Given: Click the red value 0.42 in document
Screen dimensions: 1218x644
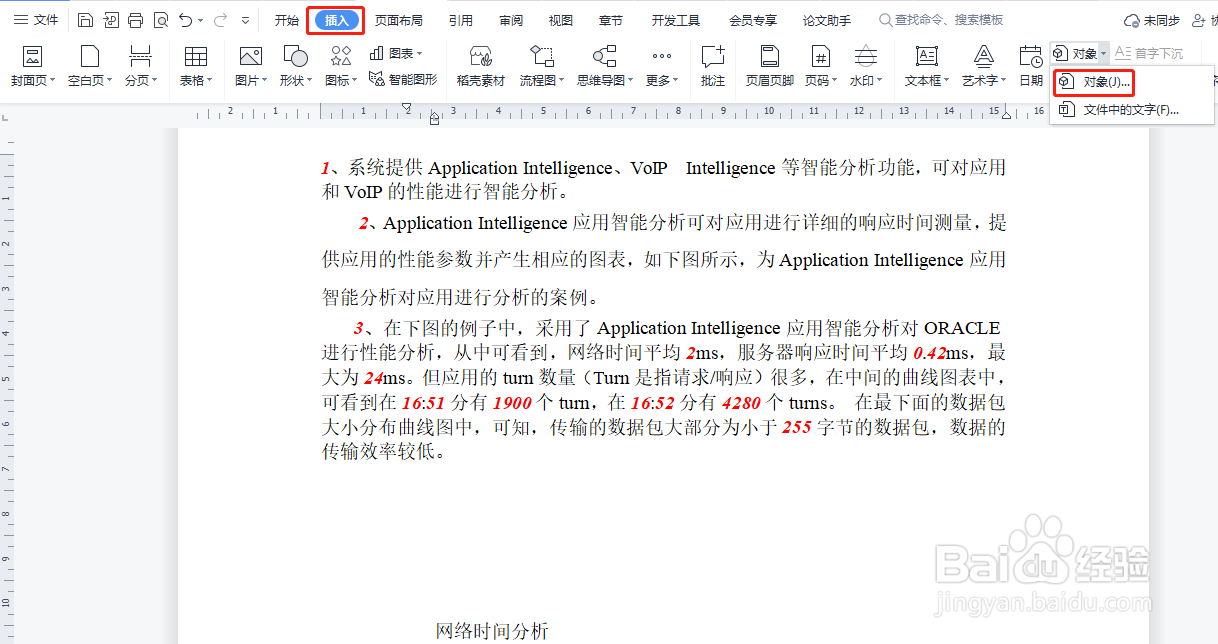Looking at the screenshot, I should click(929, 353).
